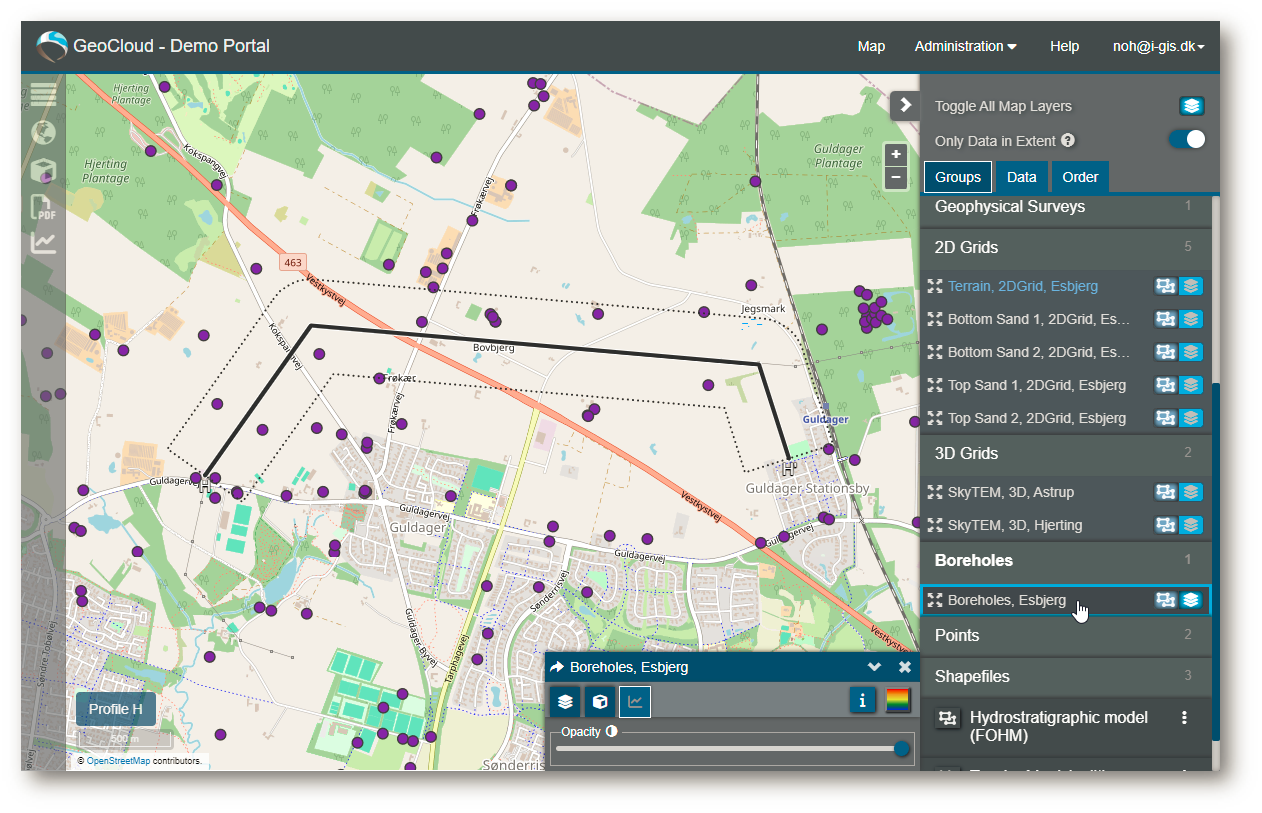Image resolution: width=1262 pixels, height=813 pixels.
Task: Expand the Geophysical Surveys group
Action: coord(1065,207)
